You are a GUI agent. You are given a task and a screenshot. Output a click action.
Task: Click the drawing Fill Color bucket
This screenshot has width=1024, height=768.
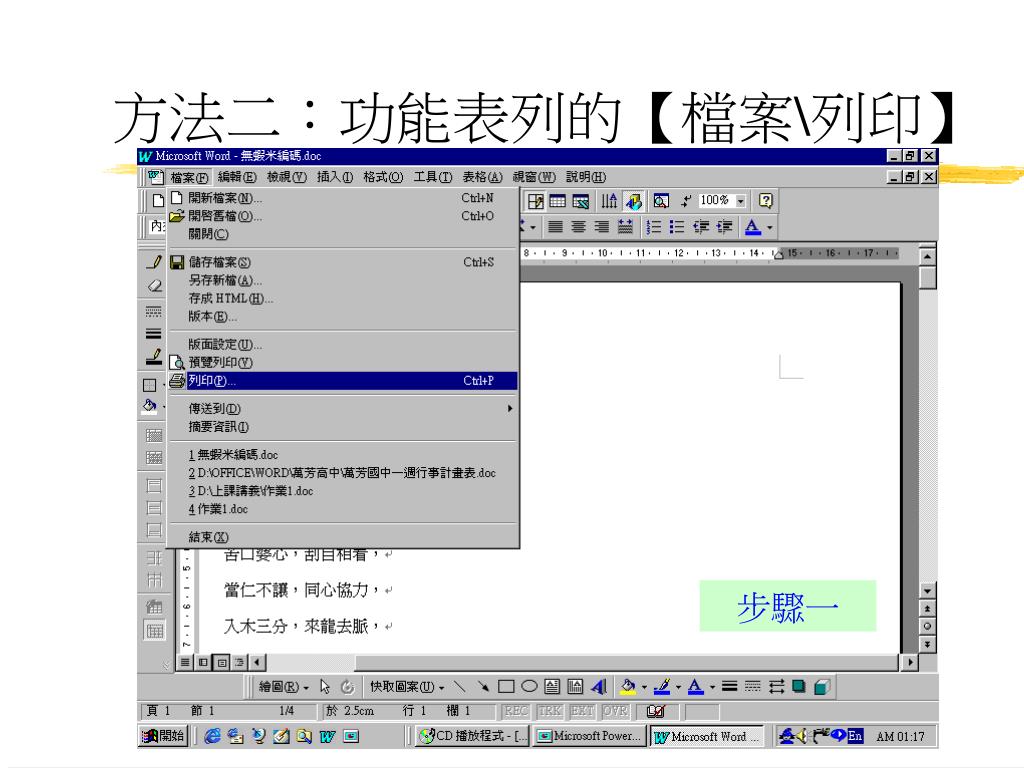tap(628, 687)
